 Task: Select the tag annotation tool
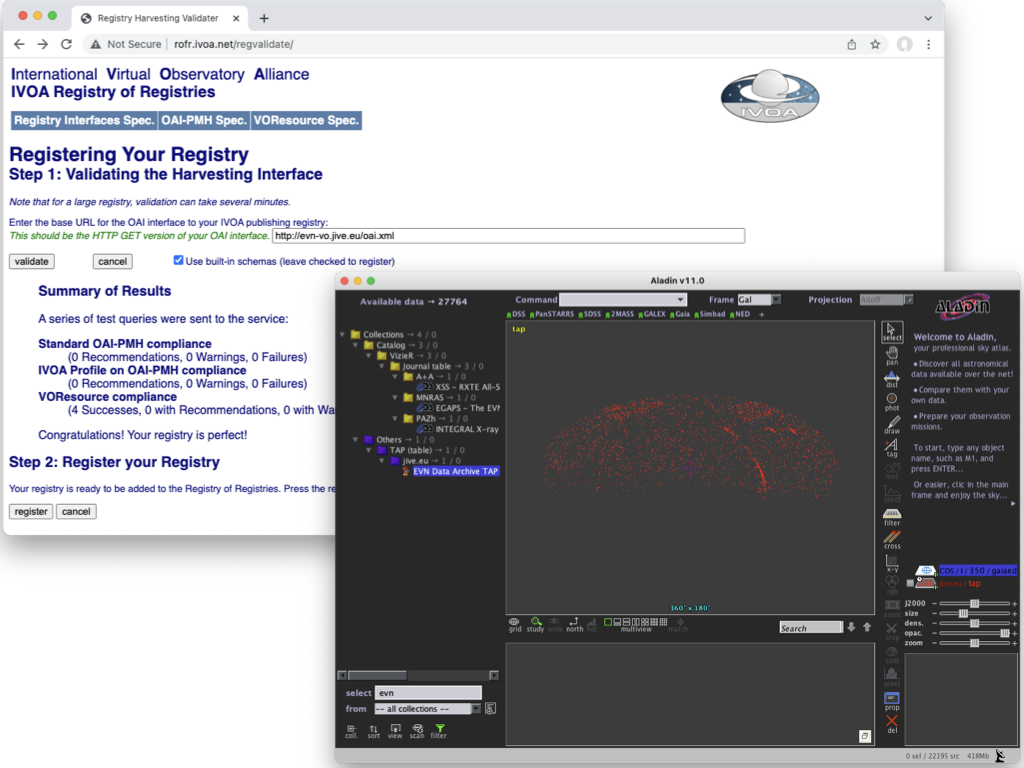click(x=891, y=448)
